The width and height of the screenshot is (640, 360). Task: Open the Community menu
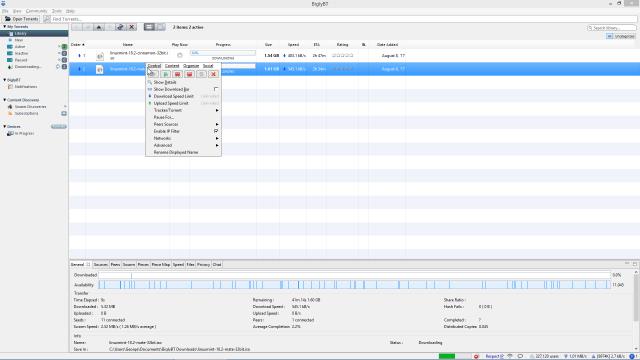pyautogui.click(x=36, y=11)
